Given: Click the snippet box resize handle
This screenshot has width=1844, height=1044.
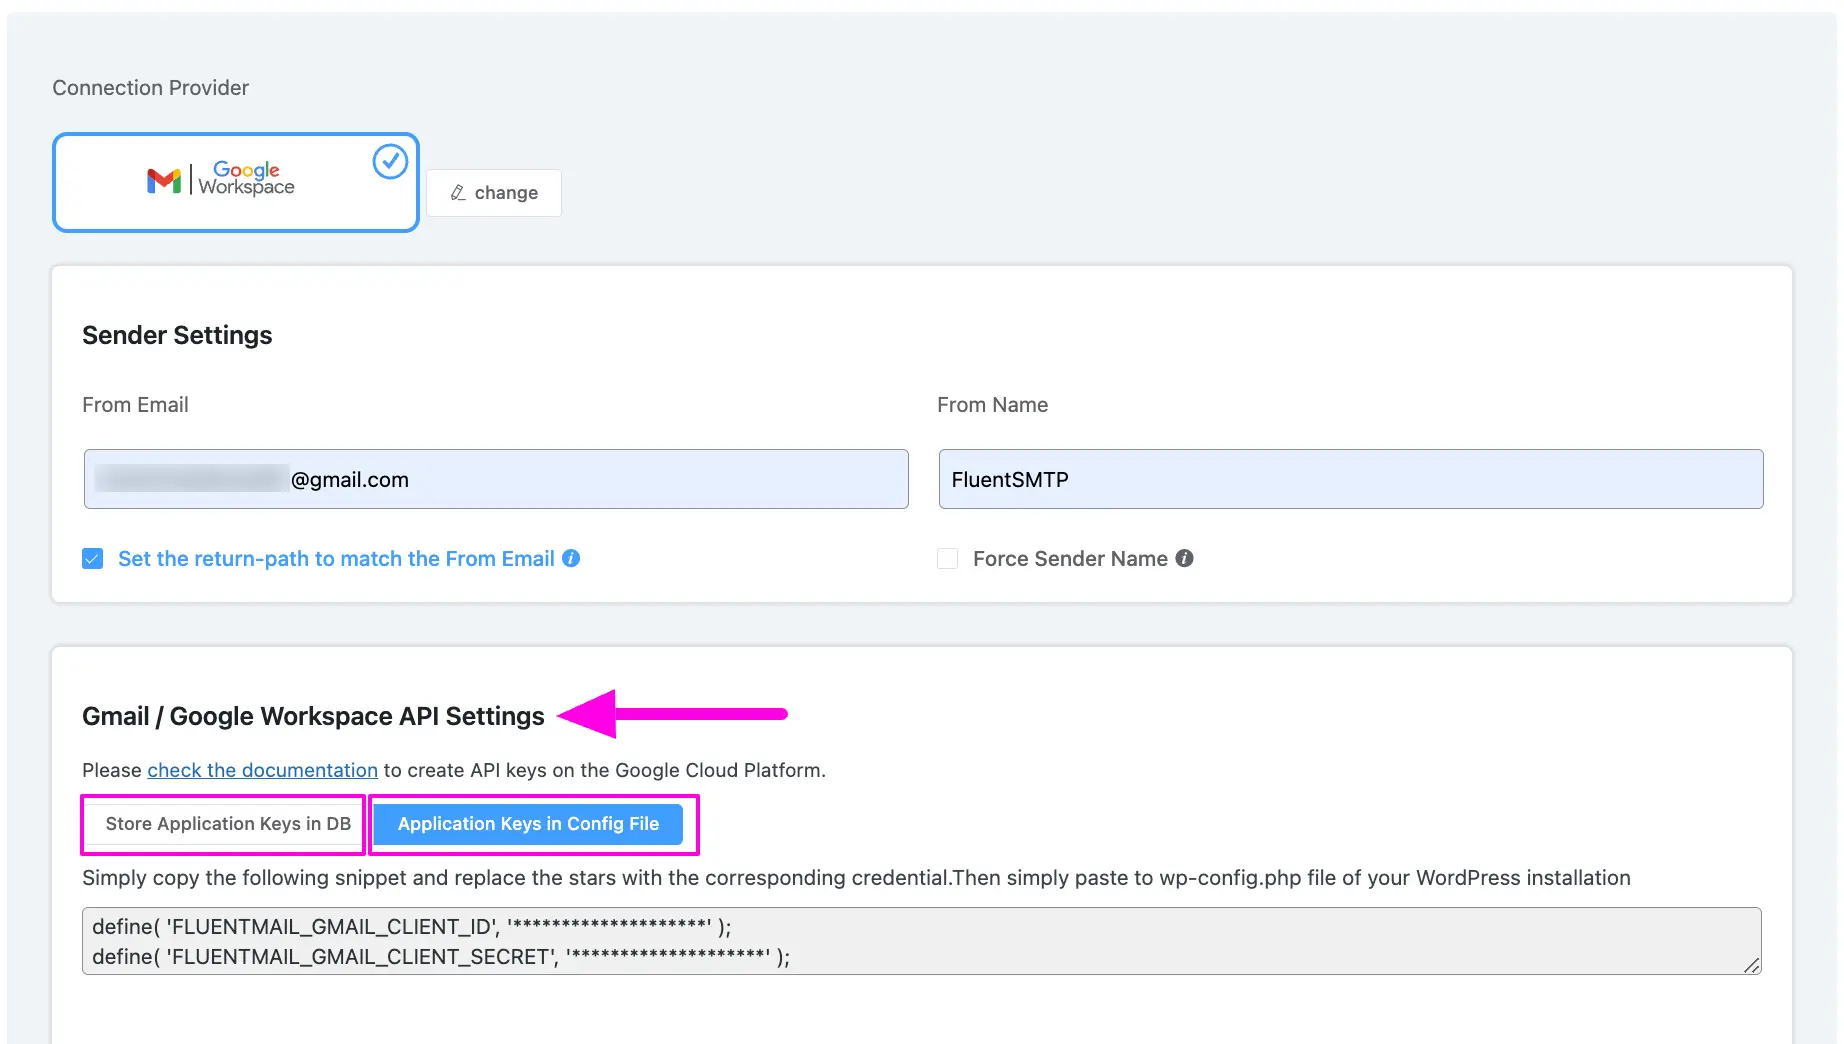Looking at the screenshot, I should coord(1752,965).
